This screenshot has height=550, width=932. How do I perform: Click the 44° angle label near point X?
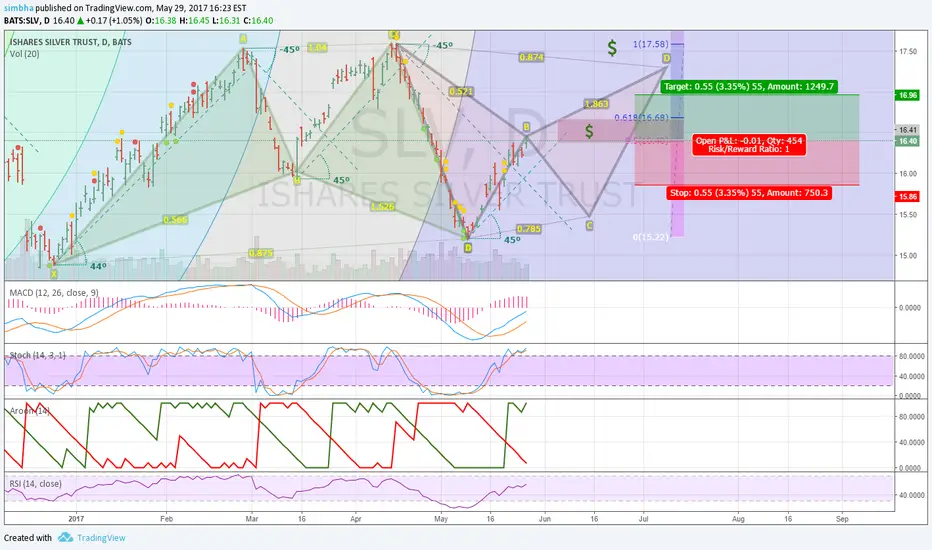click(x=98, y=266)
